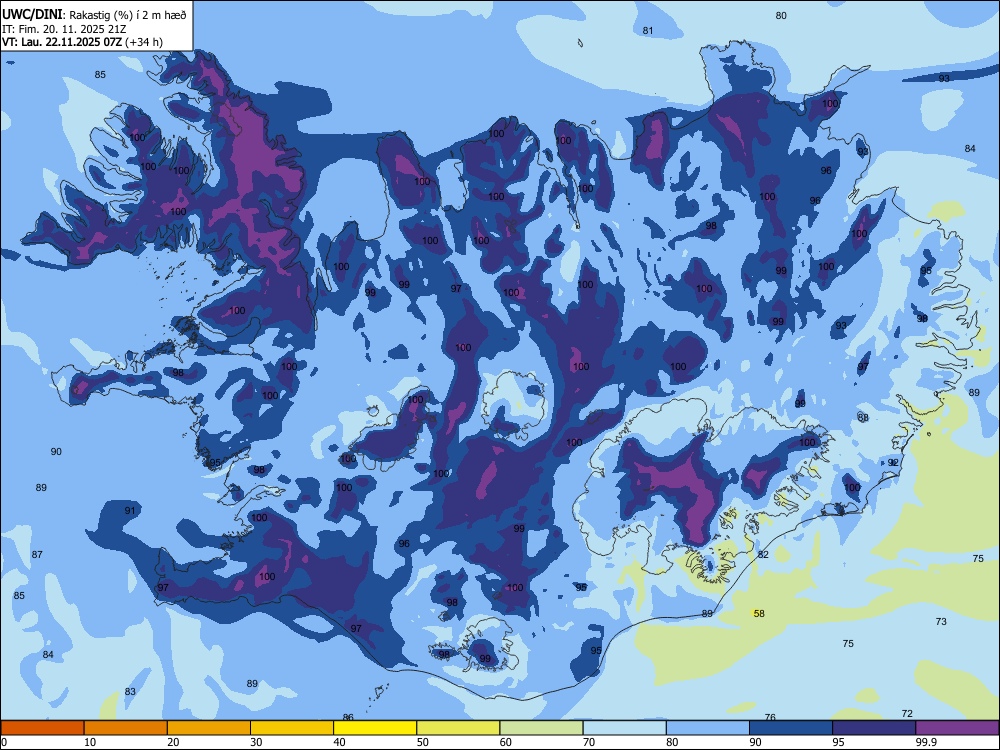1000x750 pixels.
Task: Click the 70–80 pale blue legend swatch
Action: tap(624, 728)
